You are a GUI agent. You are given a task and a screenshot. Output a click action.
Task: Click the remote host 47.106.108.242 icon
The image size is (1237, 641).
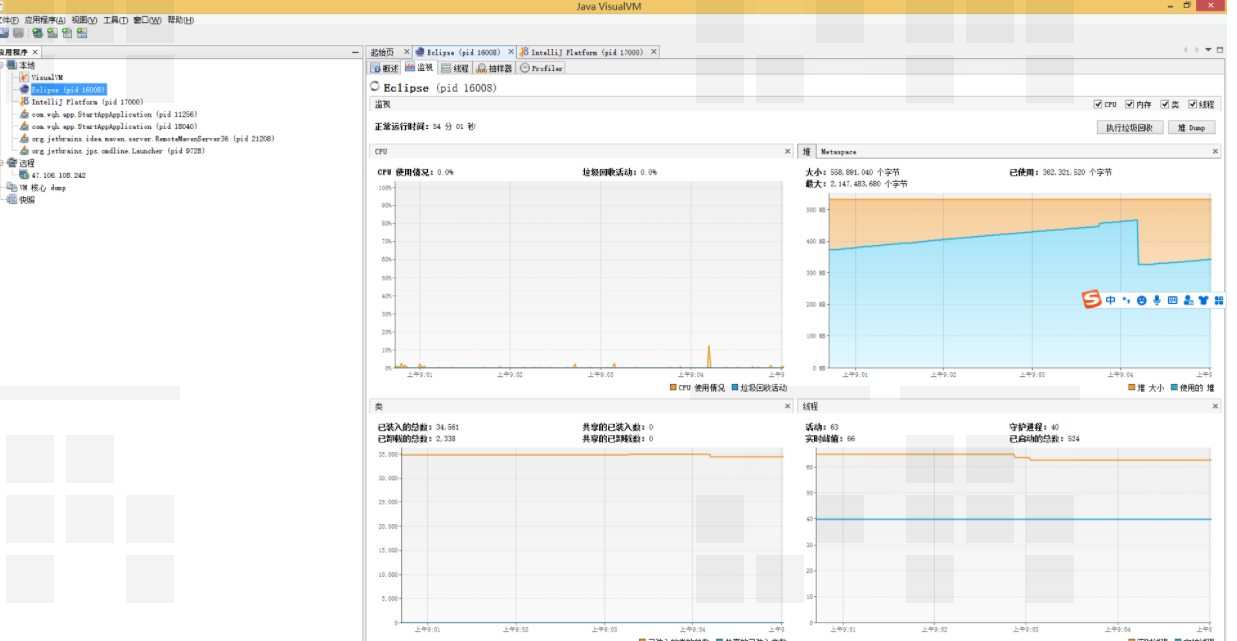pos(24,175)
